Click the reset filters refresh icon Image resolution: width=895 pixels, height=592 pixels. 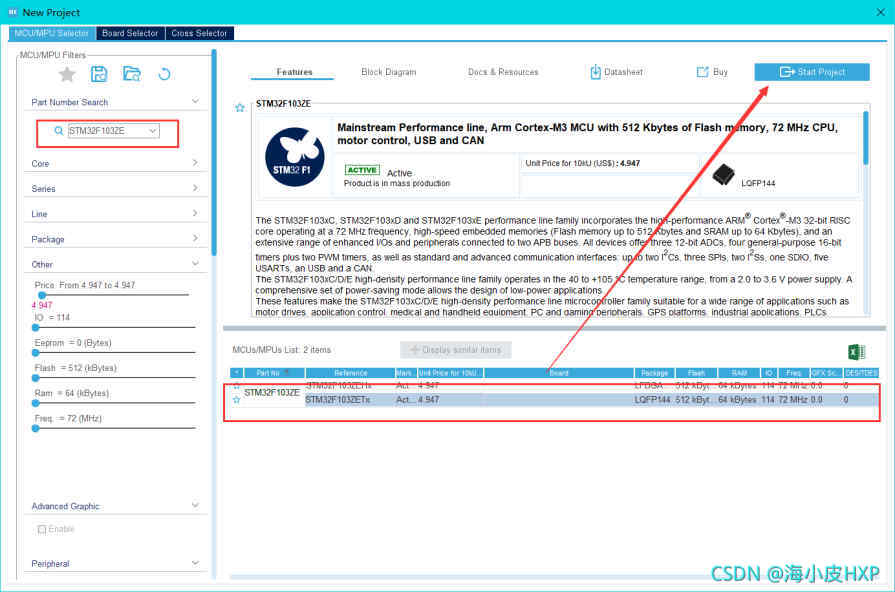tap(164, 74)
